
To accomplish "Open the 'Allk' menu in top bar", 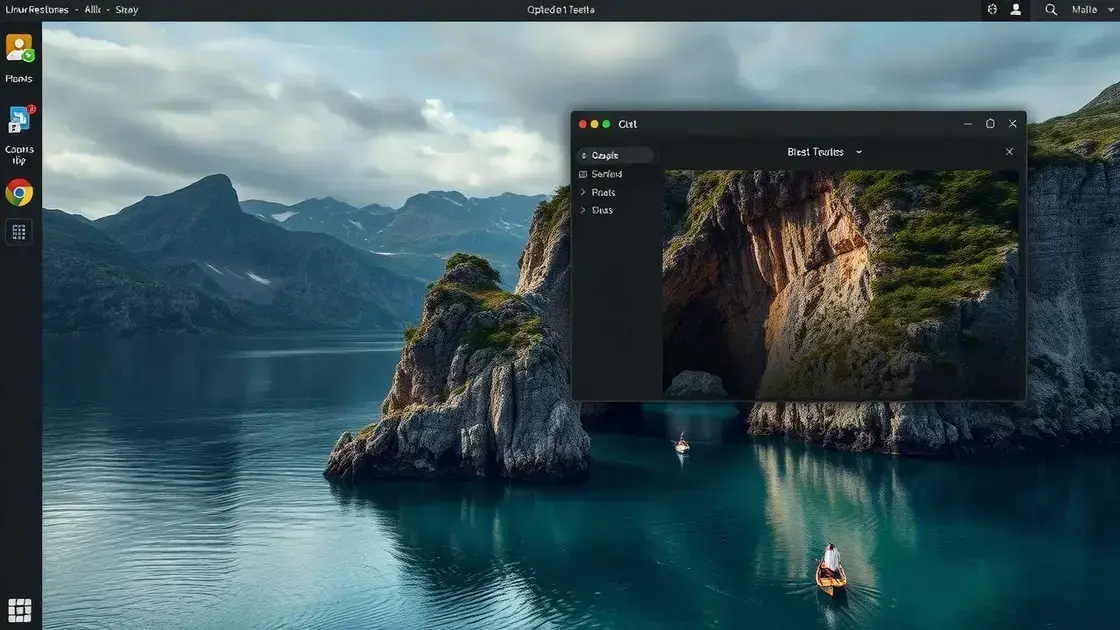I will pos(93,10).
